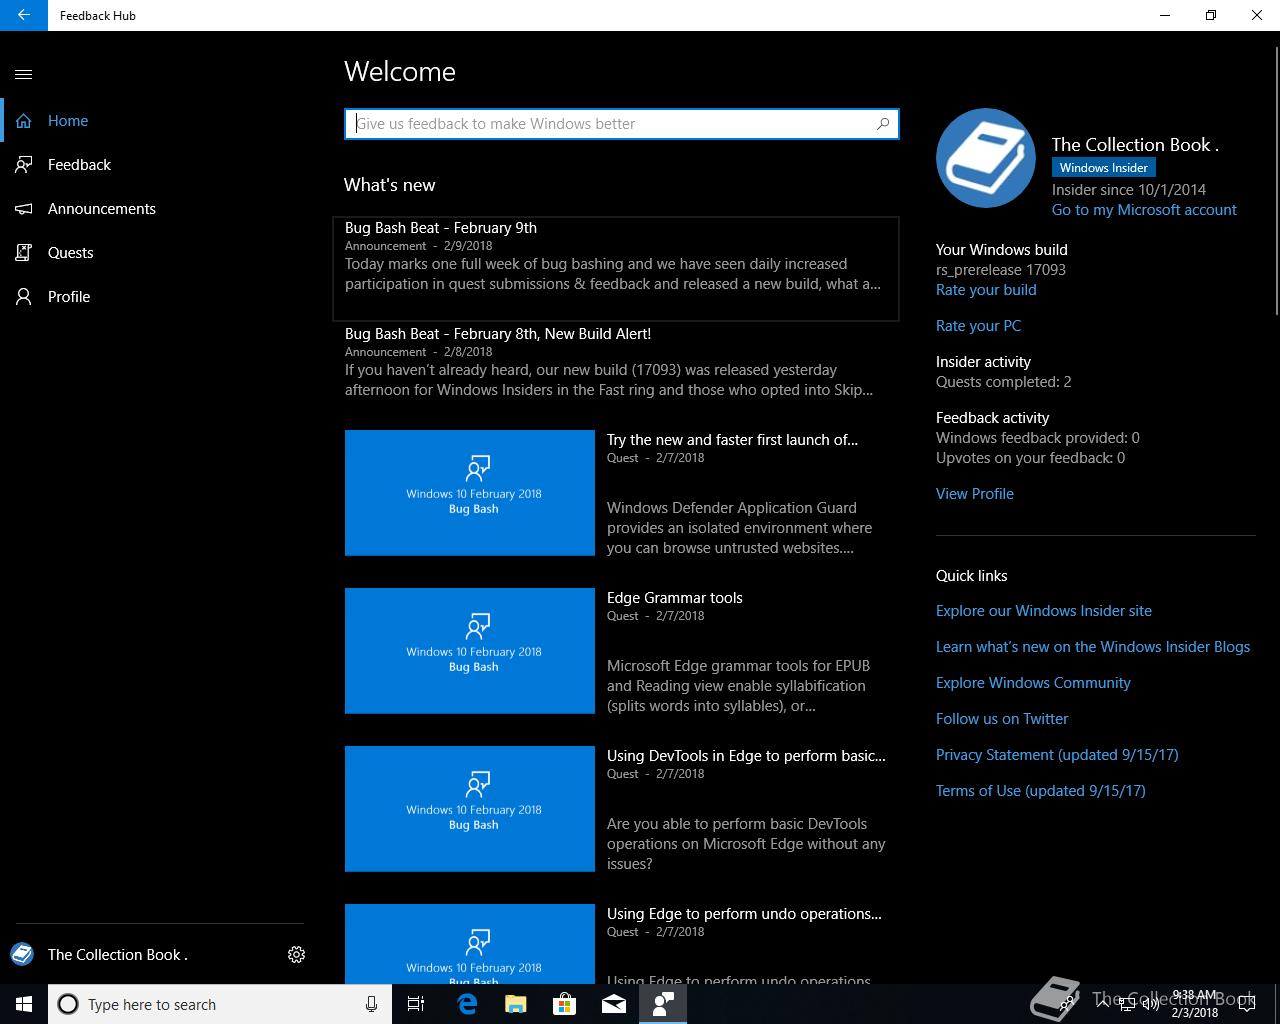This screenshot has width=1280, height=1024.
Task: Select the Home icon in sidebar
Action: coord(24,121)
